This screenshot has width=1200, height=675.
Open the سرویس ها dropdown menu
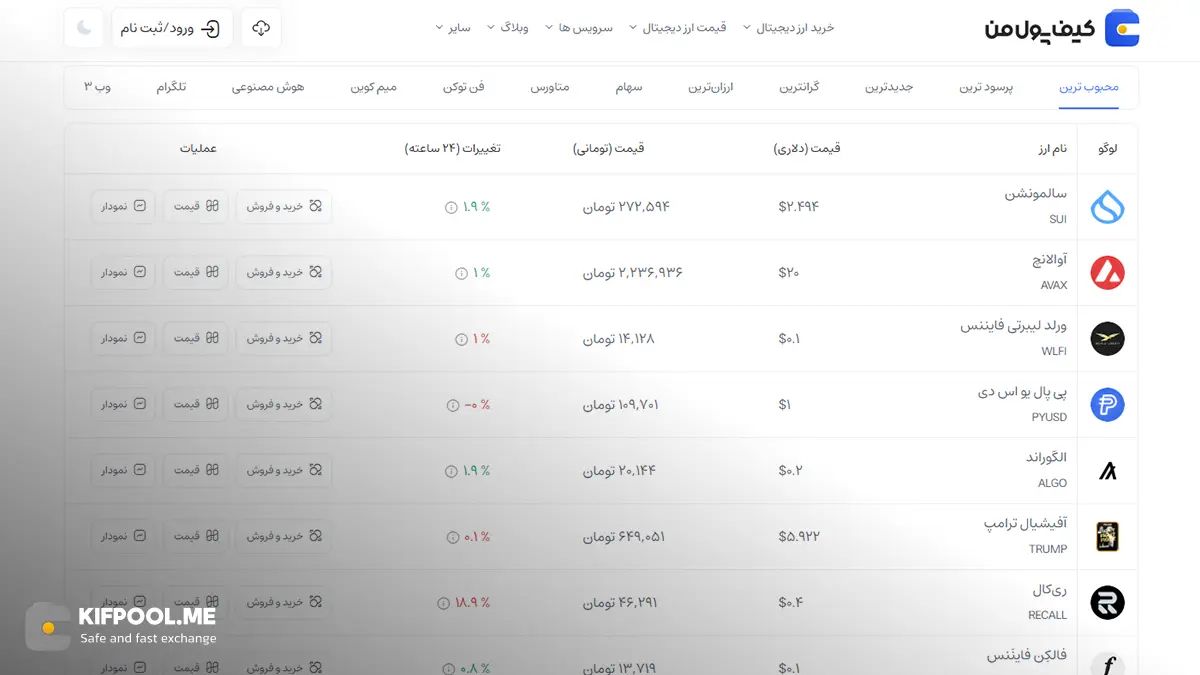(x=583, y=27)
